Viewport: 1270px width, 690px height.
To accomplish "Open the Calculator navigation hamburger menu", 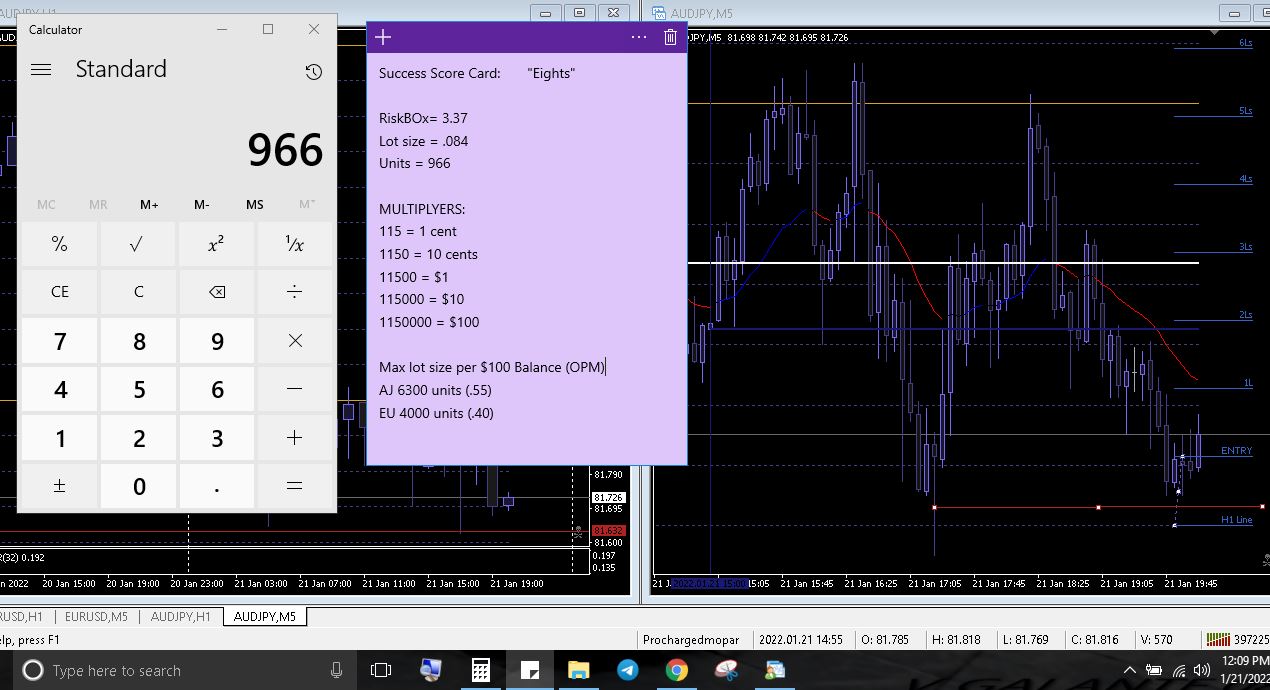I will tap(41, 70).
